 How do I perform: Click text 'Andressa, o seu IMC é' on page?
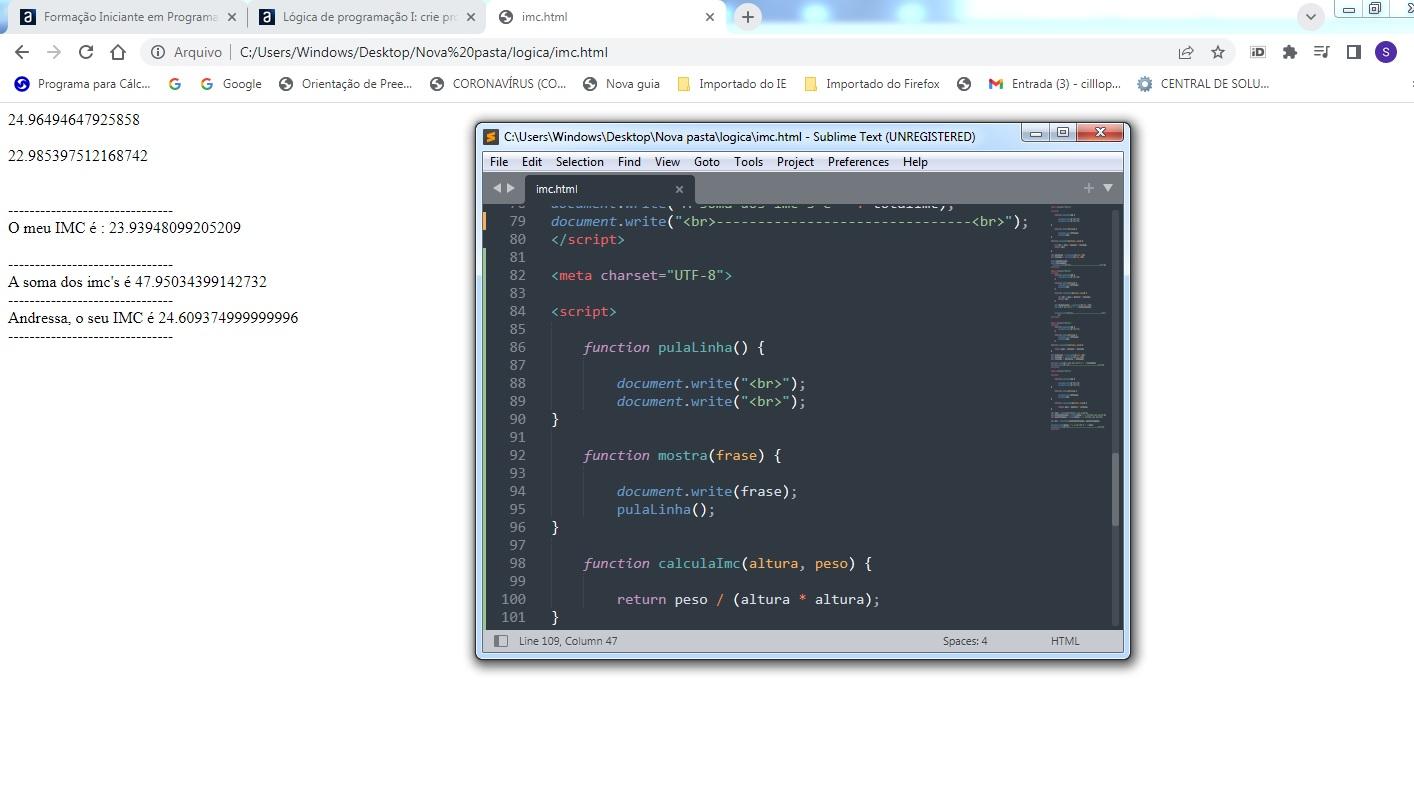81,318
